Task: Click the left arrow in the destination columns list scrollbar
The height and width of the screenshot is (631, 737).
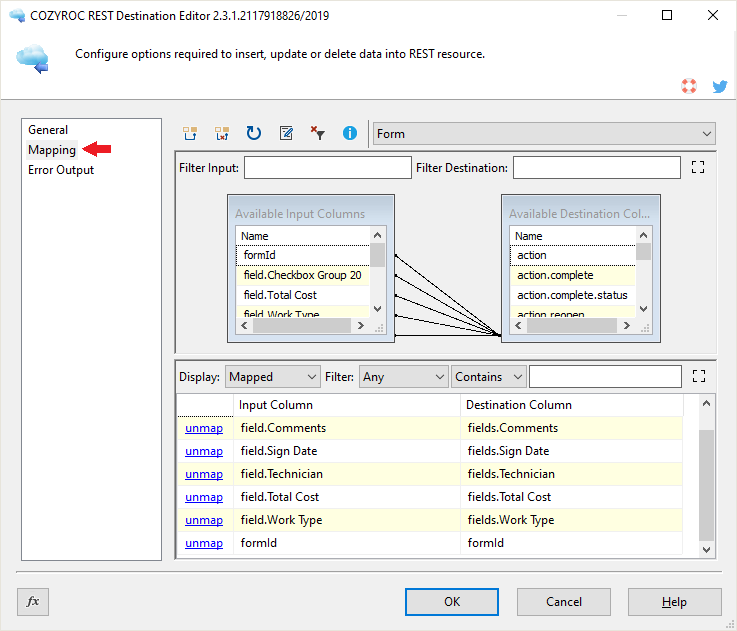Action: [x=518, y=325]
